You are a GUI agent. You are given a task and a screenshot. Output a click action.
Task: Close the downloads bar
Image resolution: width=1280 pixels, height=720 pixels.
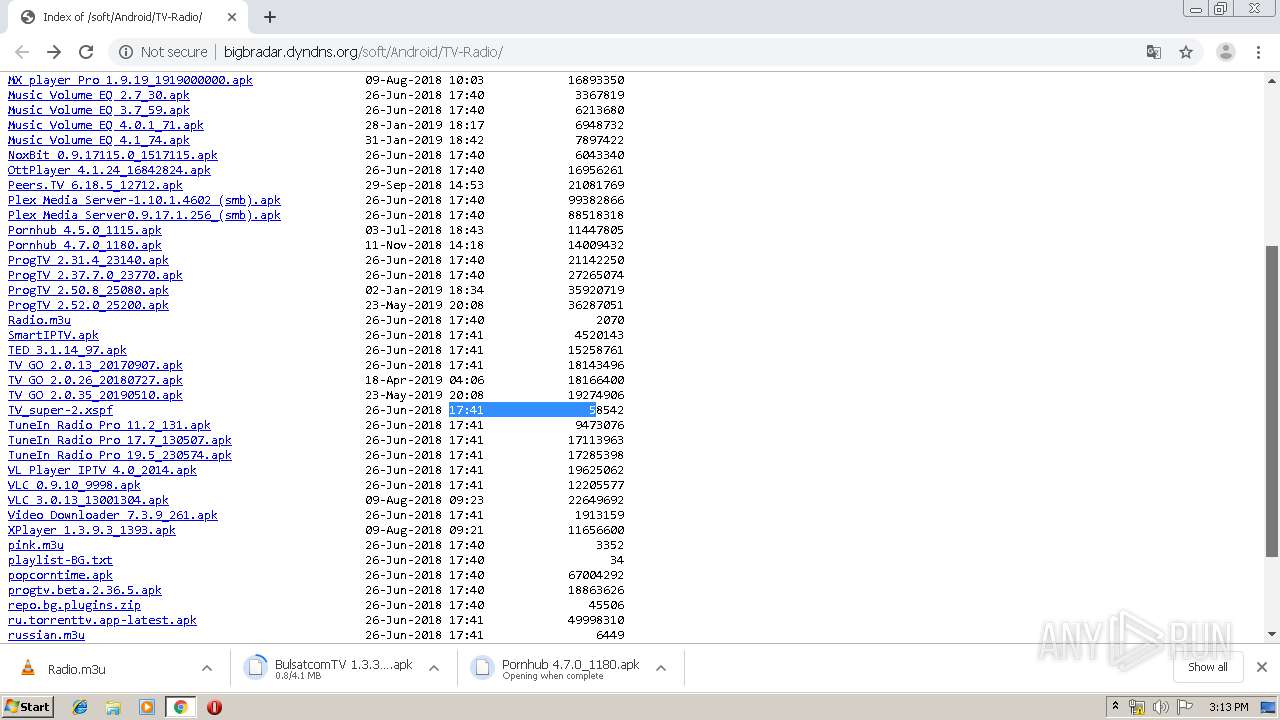pyautogui.click(x=1262, y=667)
